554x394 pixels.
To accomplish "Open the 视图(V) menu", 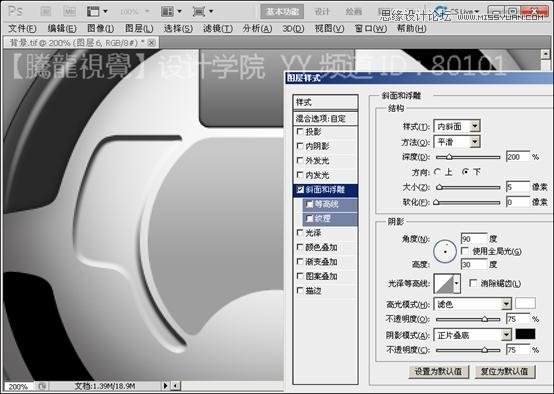I will point(329,28).
